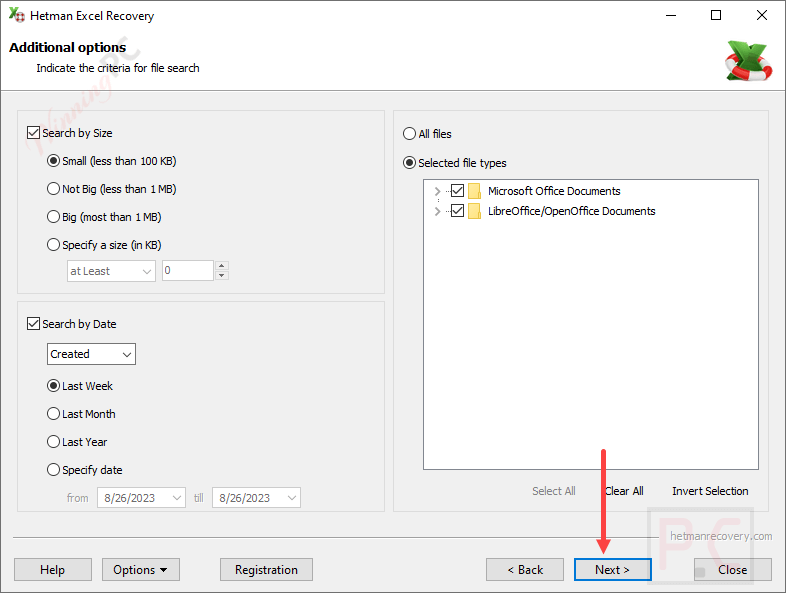Open the Options dropdown button
Viewport: 786px width, 593px height.
pyautogui.click(x=141, y=570)
